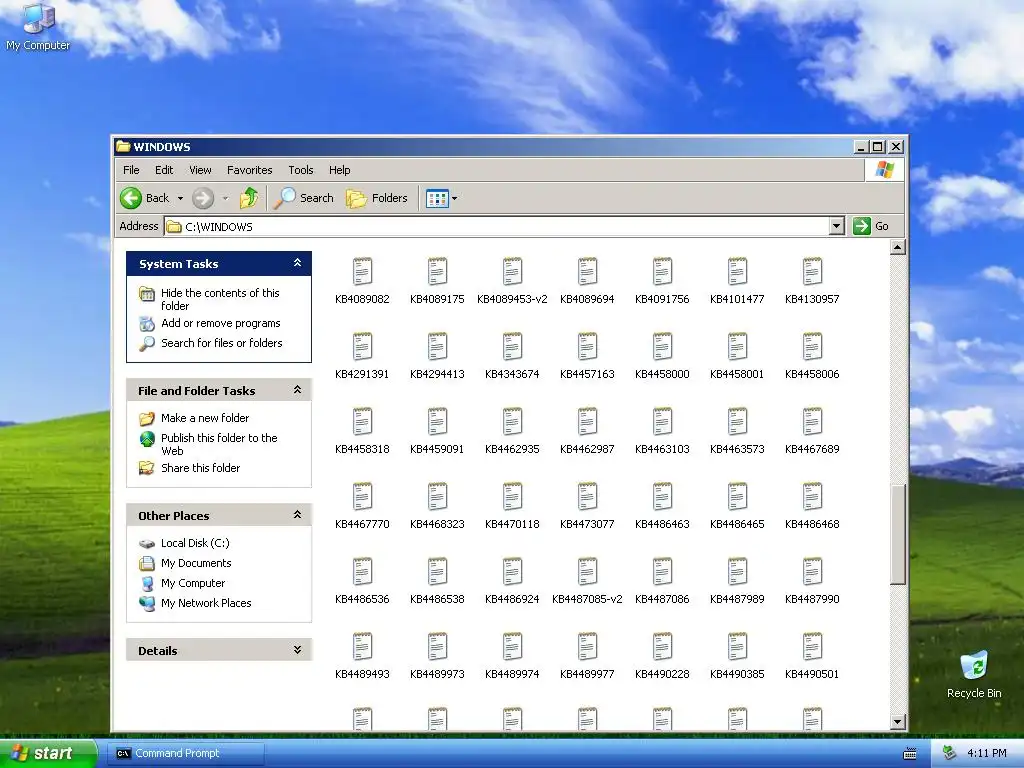Image resolution: width=1024 pixels, height=768 pixels.
Task: Select the KB4089082 file icon
Action: 362,271
